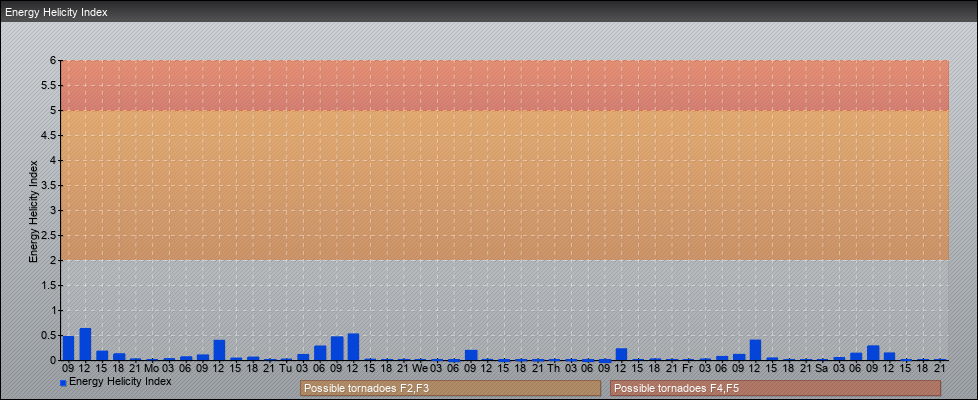This screenshot has height=400, width=978.
Task: Select the Wednesday 09 hour bar
Action: (x=470, y=355)
